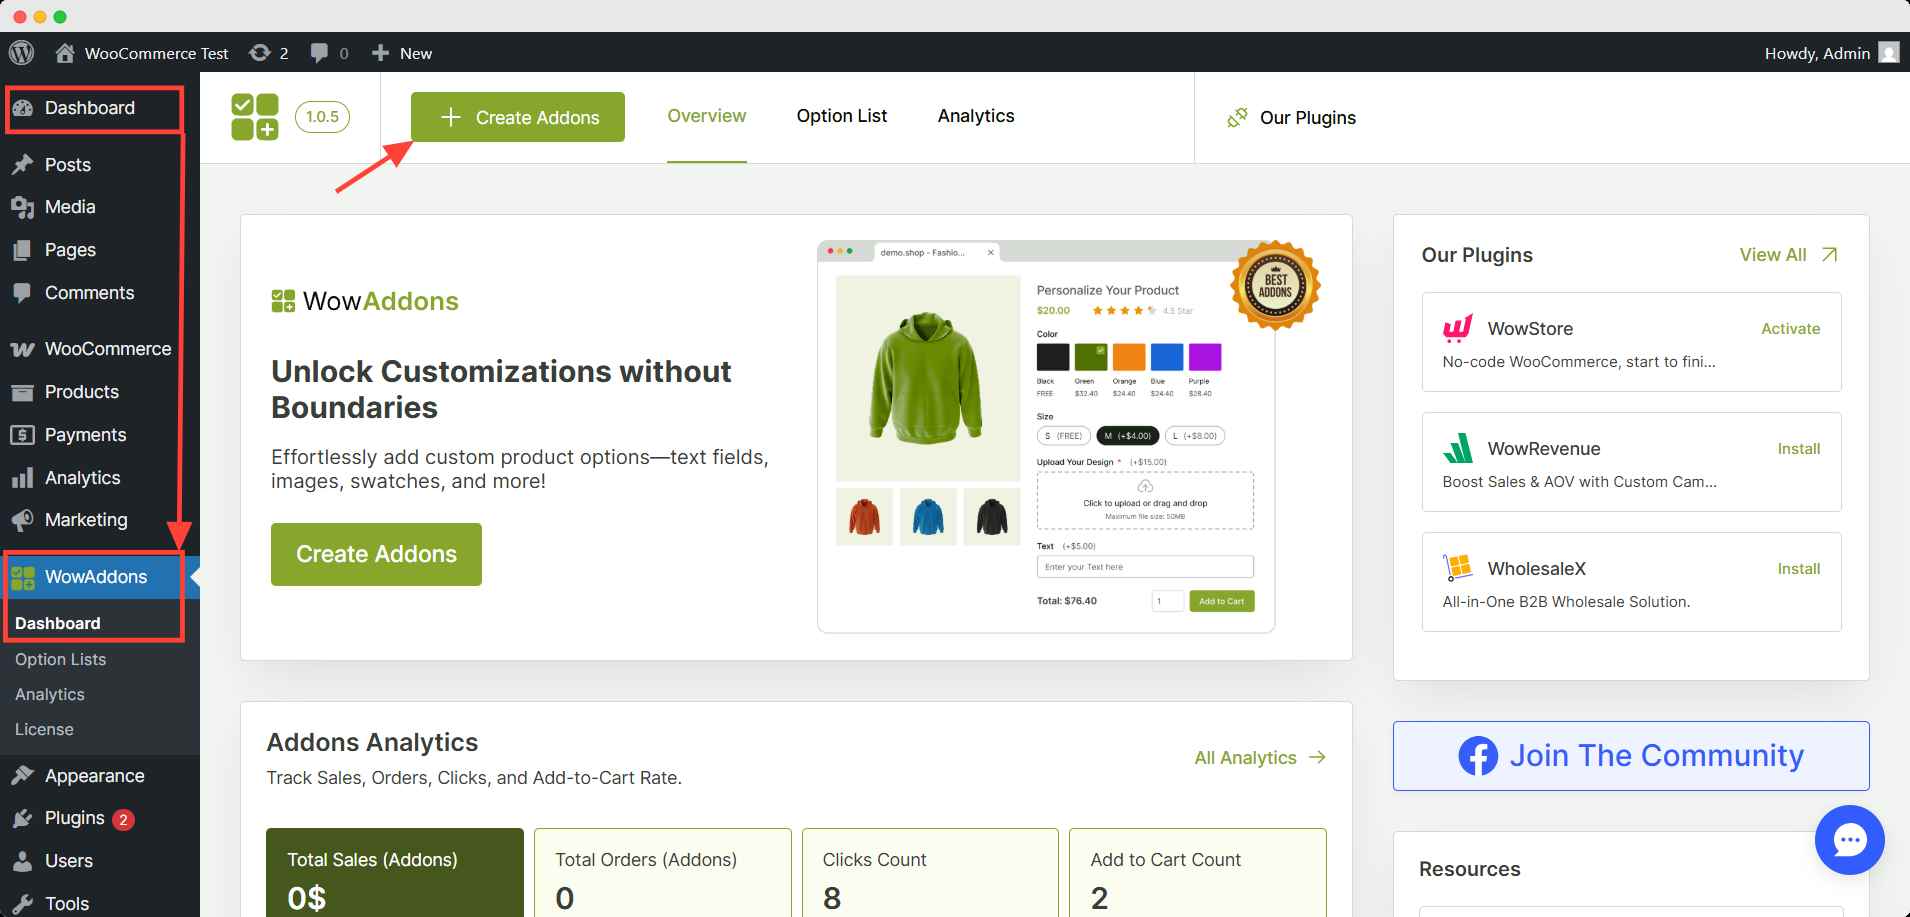The height and width of the screenshot is (917, 1910).
Task: Click the black hoodie thumbnail
Action: 992,517
